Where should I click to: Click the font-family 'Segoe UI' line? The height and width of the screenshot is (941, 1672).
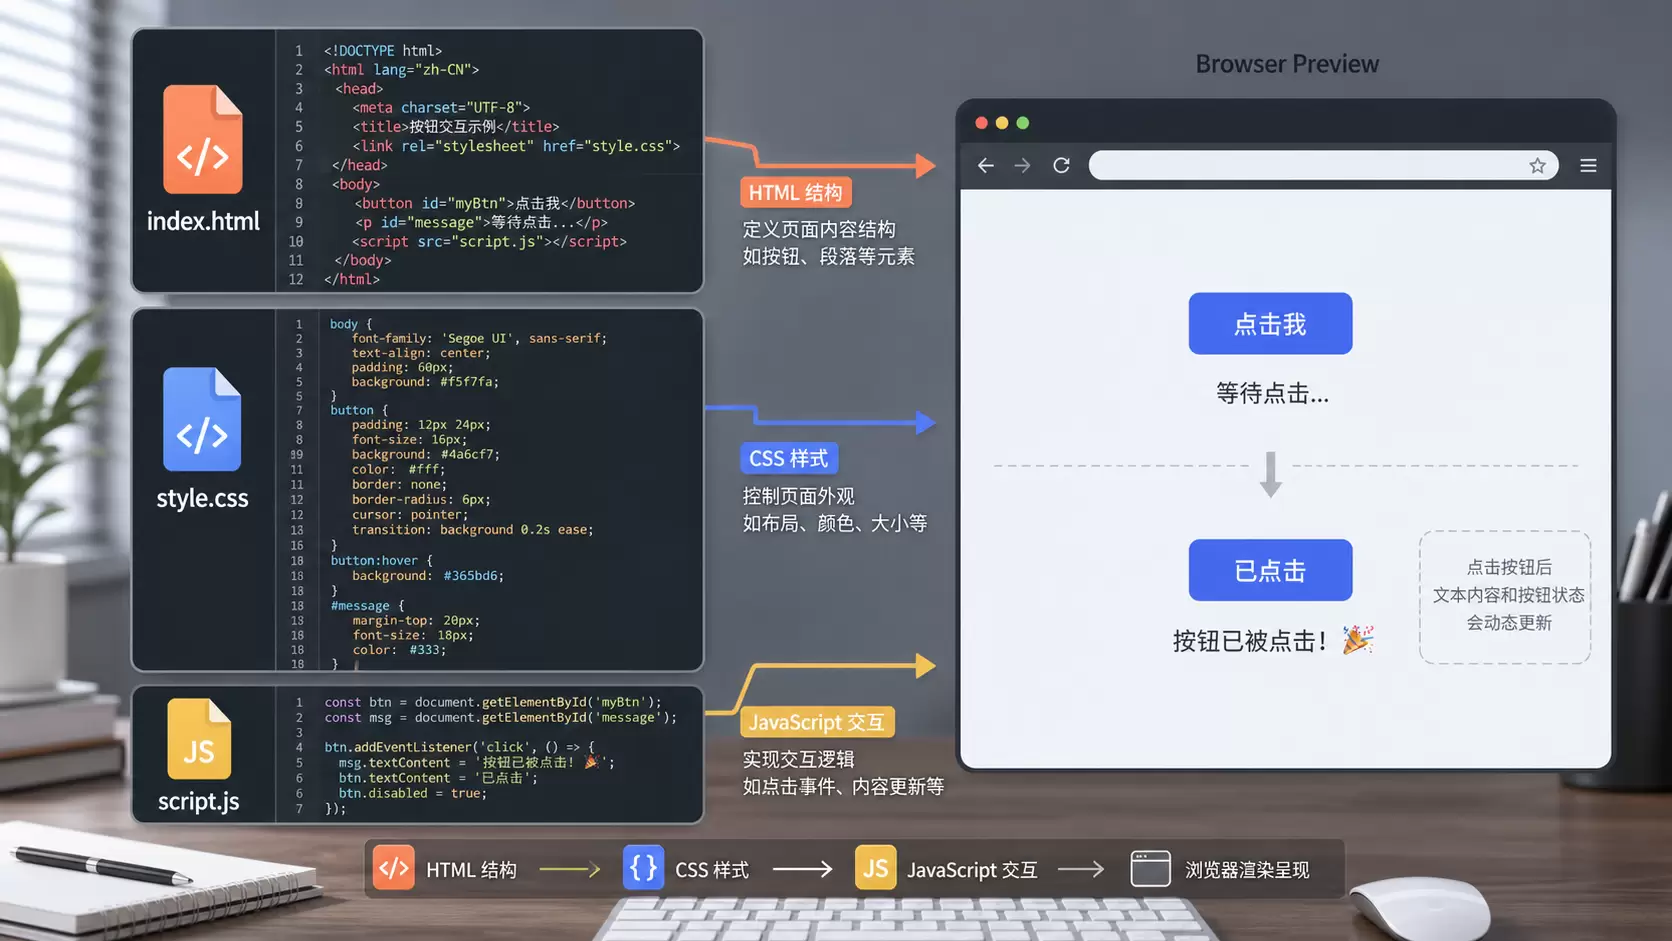click(x=479, y=338)
